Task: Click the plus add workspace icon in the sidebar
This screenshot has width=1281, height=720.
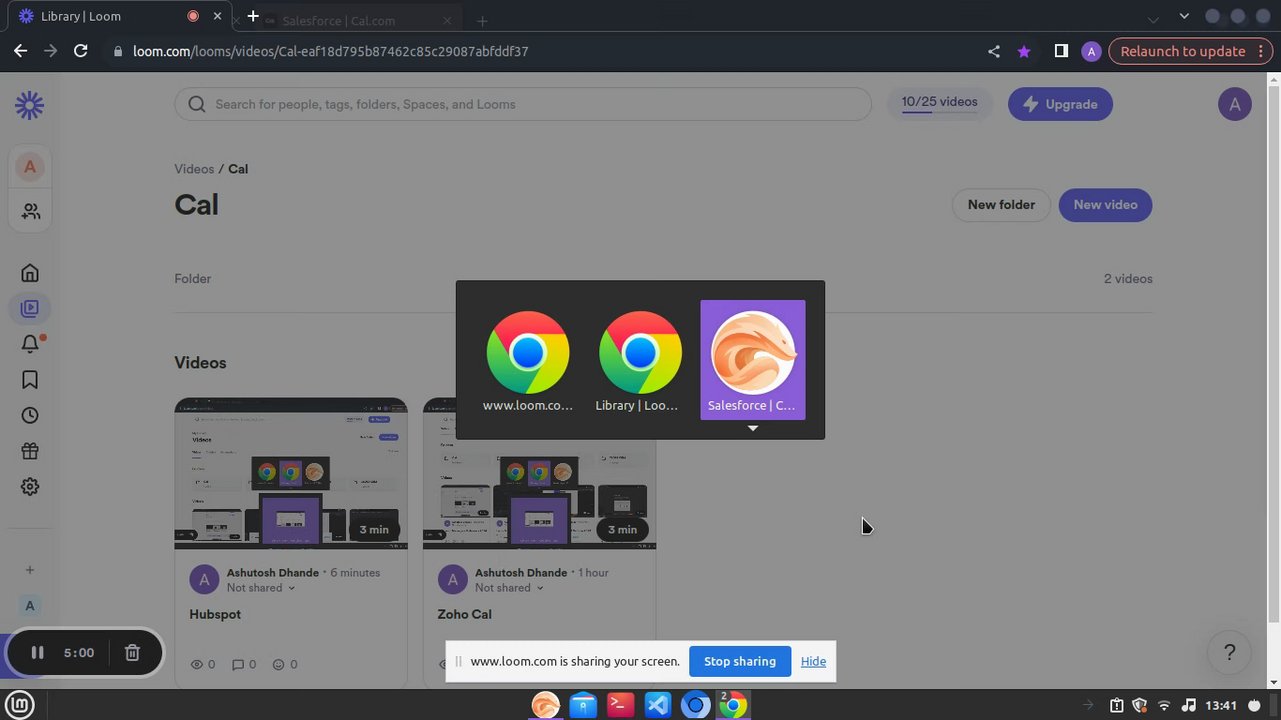Action: tap(30, 570)
